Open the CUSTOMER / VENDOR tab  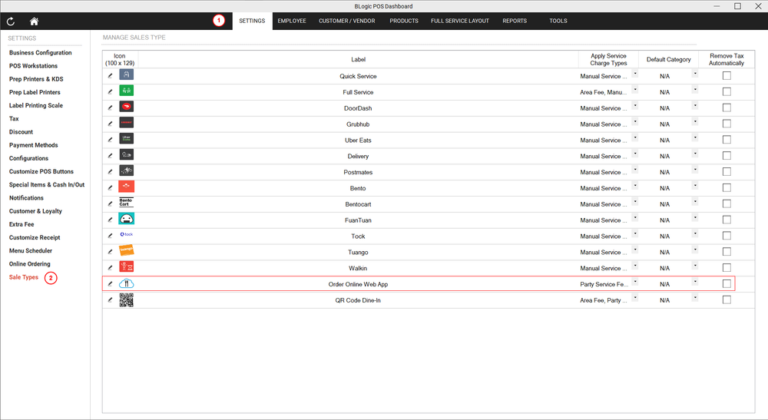tap(347, 21)
